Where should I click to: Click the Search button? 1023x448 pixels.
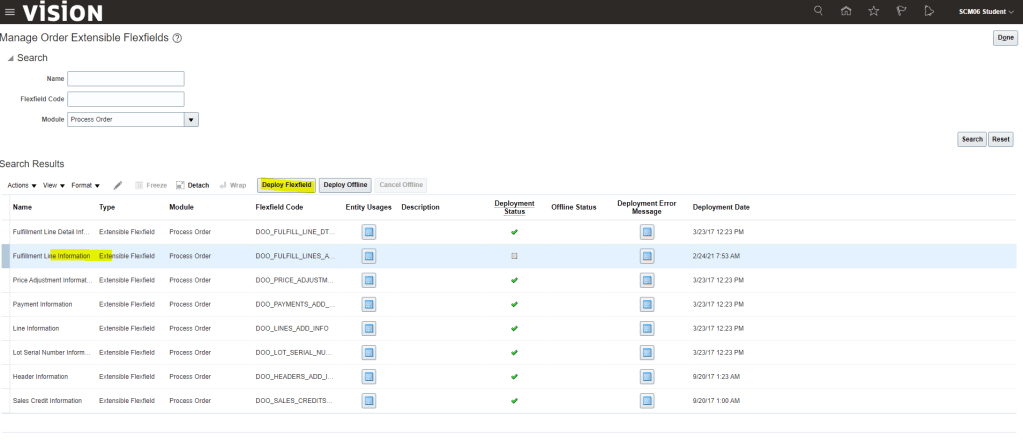[x=971, y=139]
